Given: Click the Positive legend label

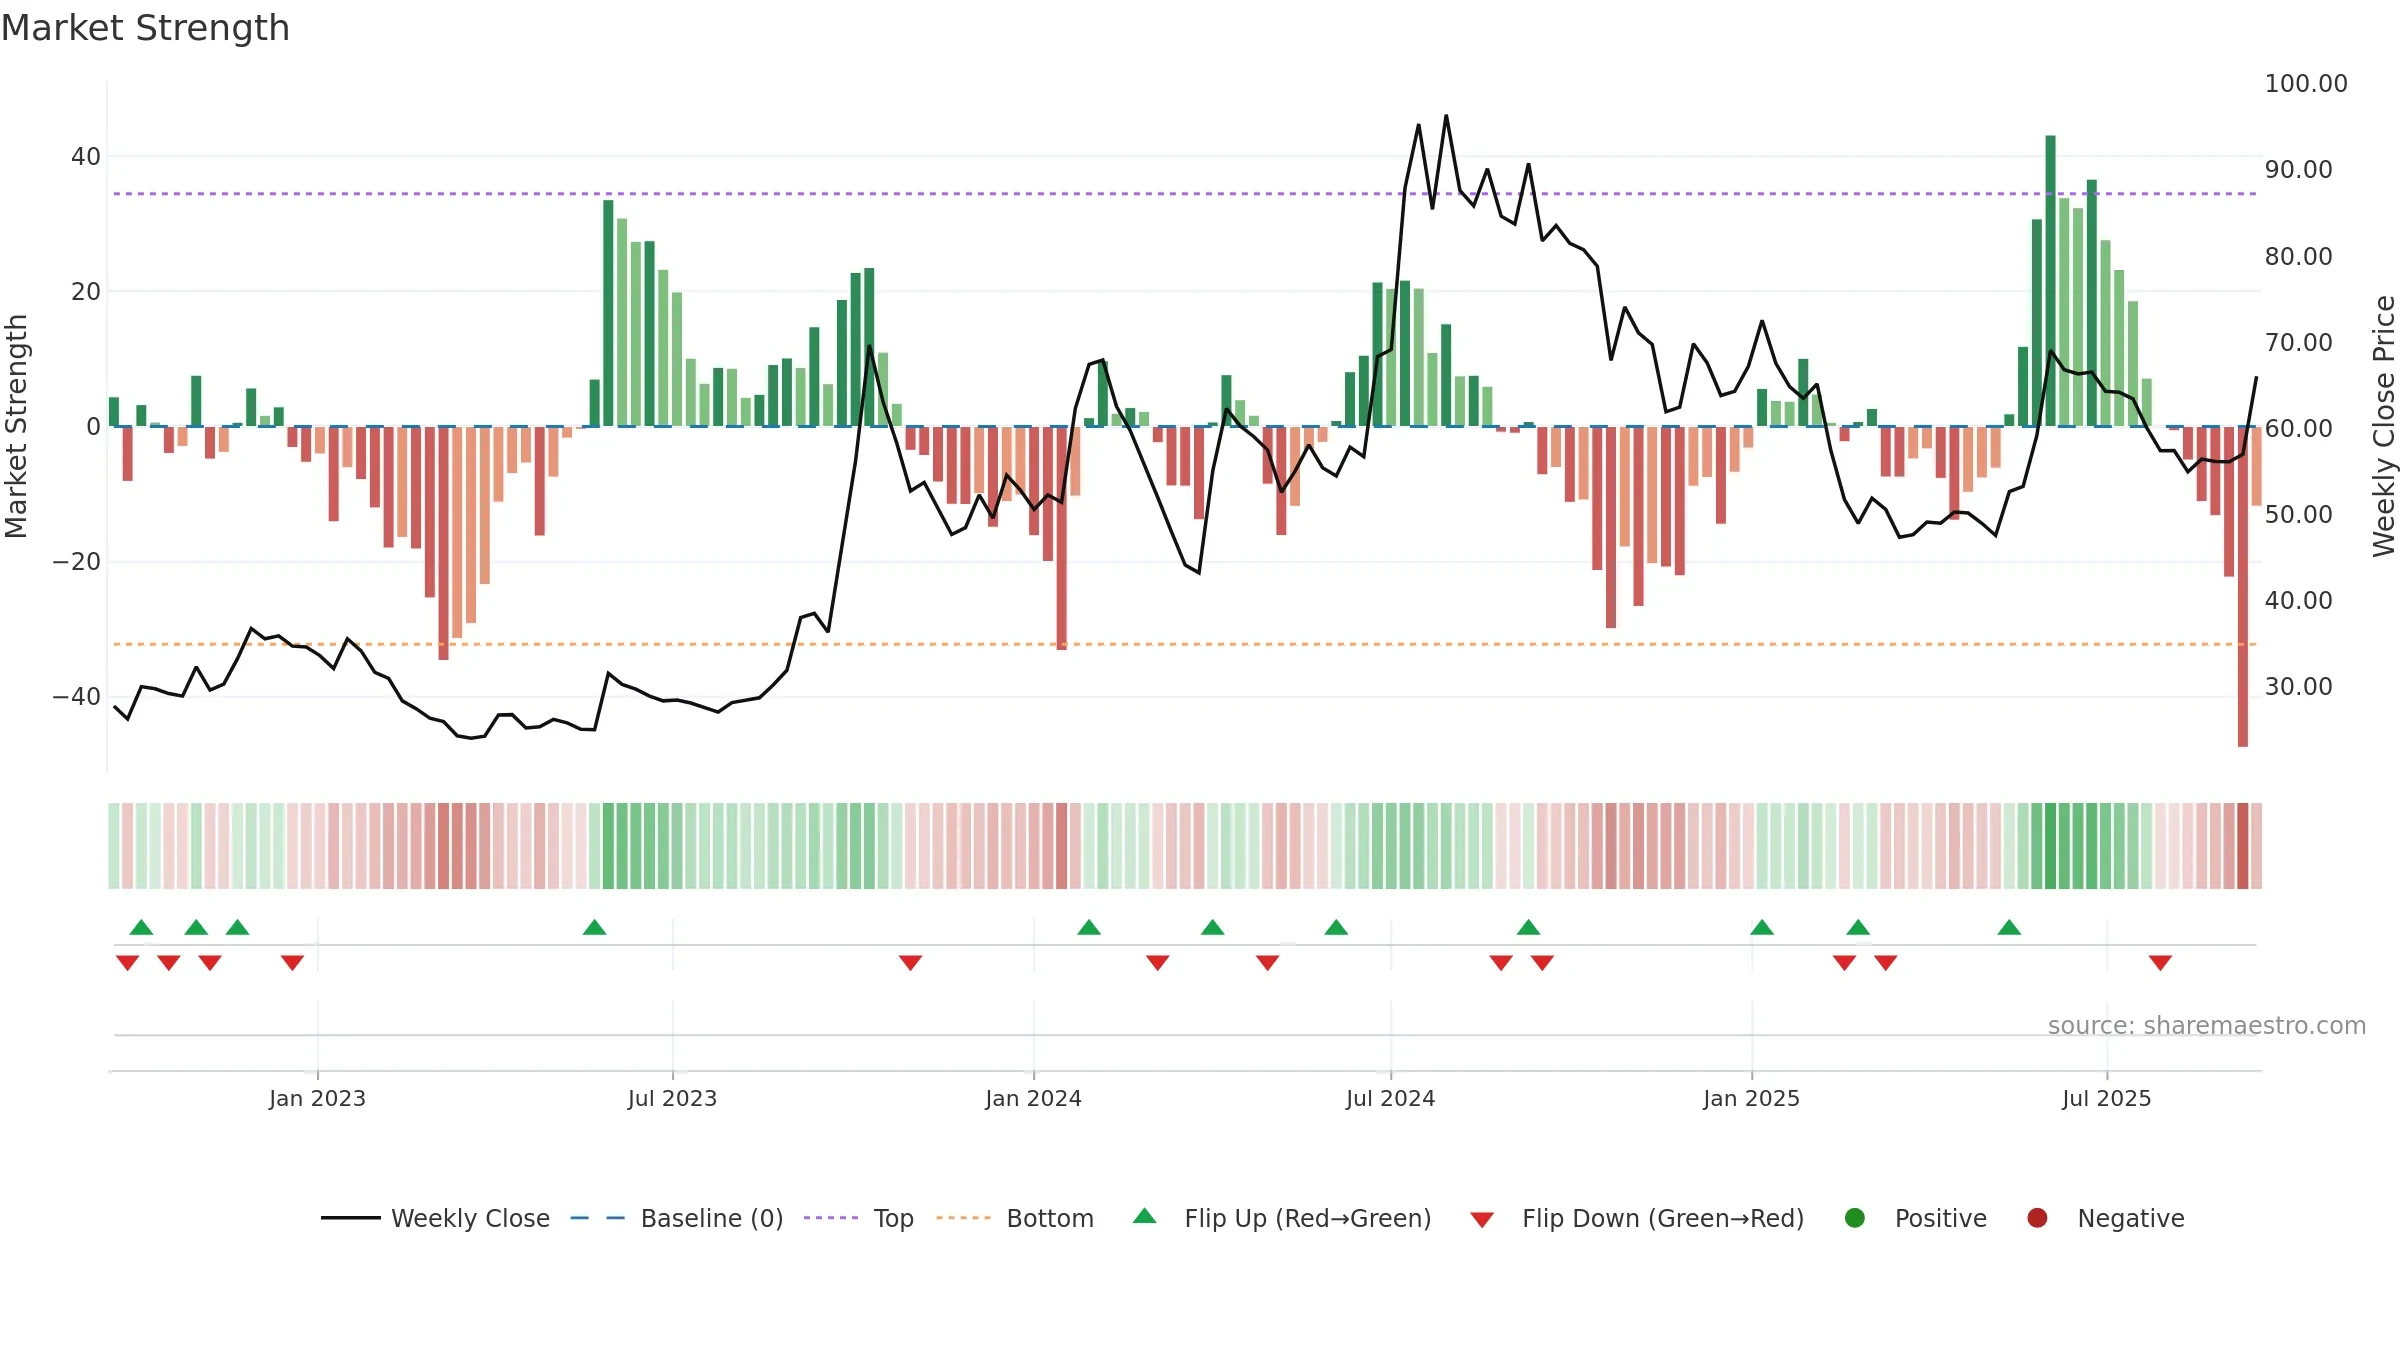Looking at the screenshot, I should [x=1941, y=1218].
